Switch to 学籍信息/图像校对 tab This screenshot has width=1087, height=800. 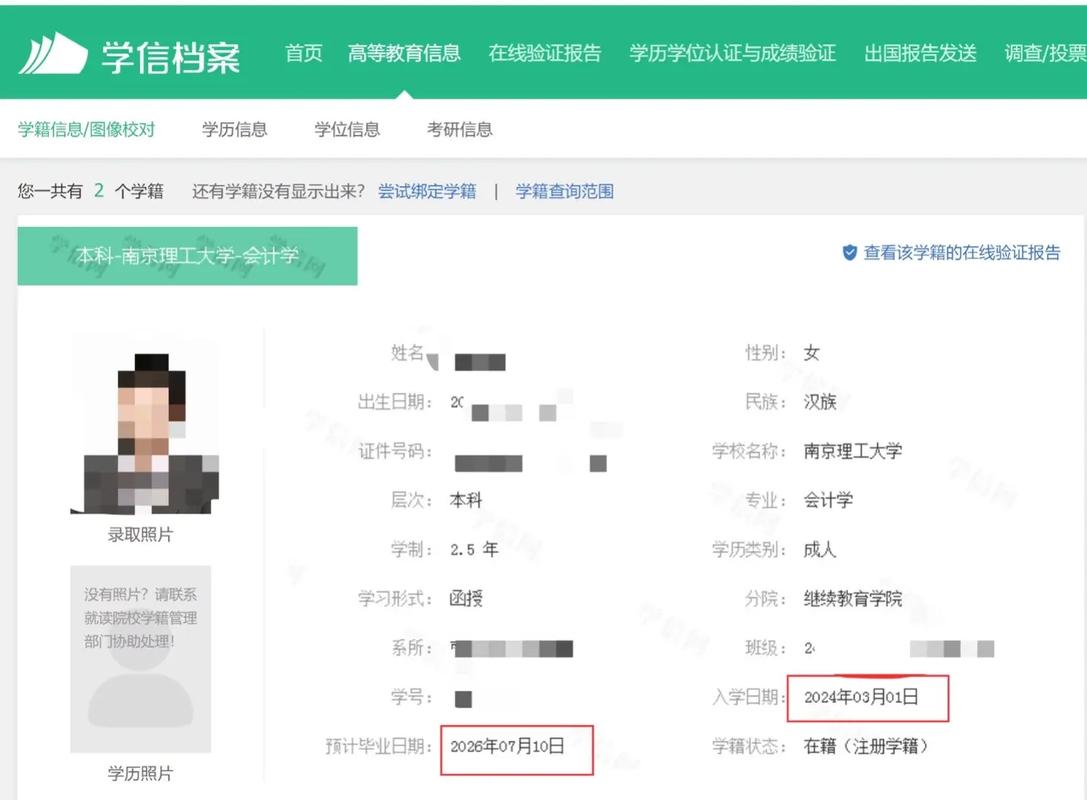point(87,130)
